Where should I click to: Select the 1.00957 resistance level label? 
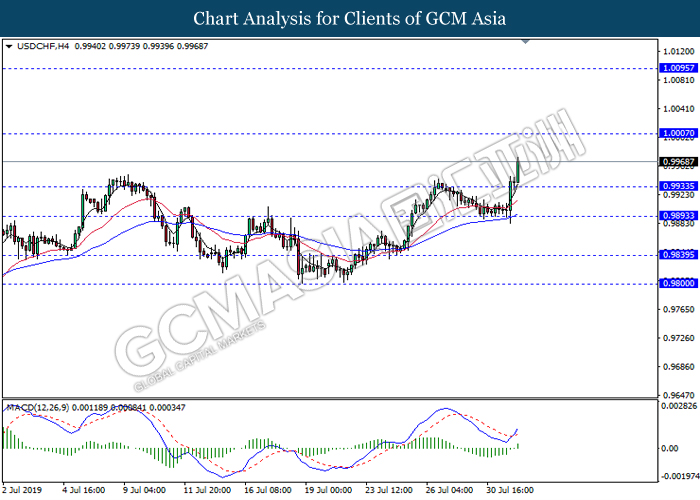pyautogui.click(x=678, y=68)
